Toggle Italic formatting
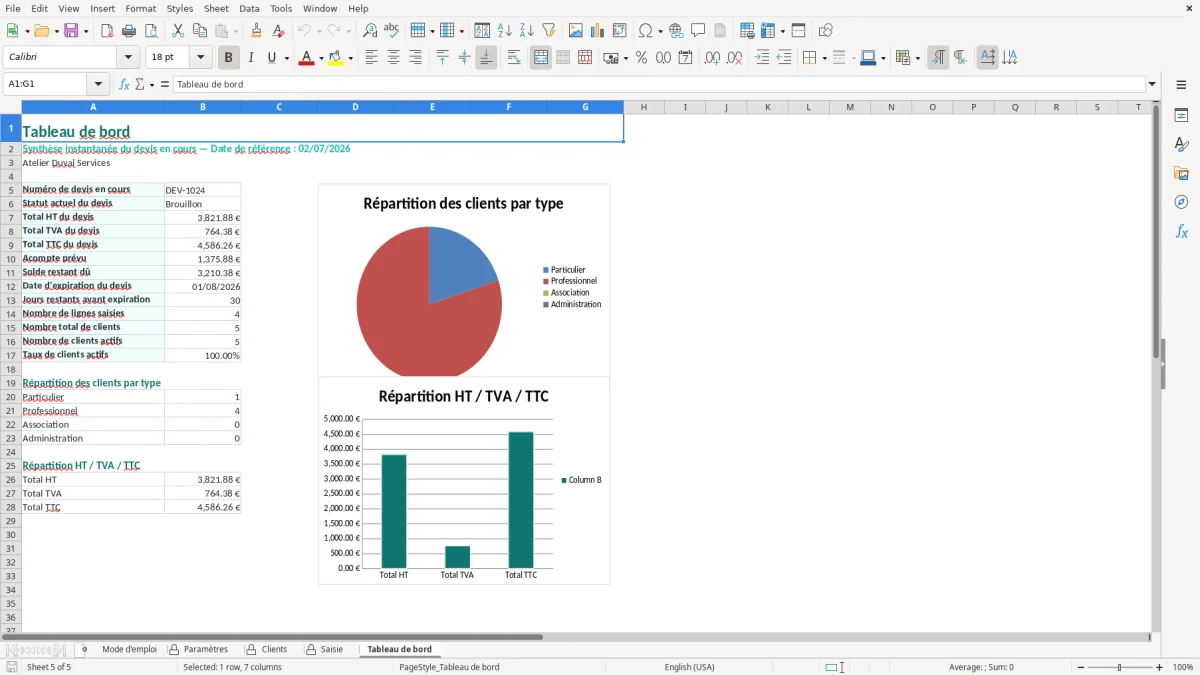 click(x=251, y=58)
